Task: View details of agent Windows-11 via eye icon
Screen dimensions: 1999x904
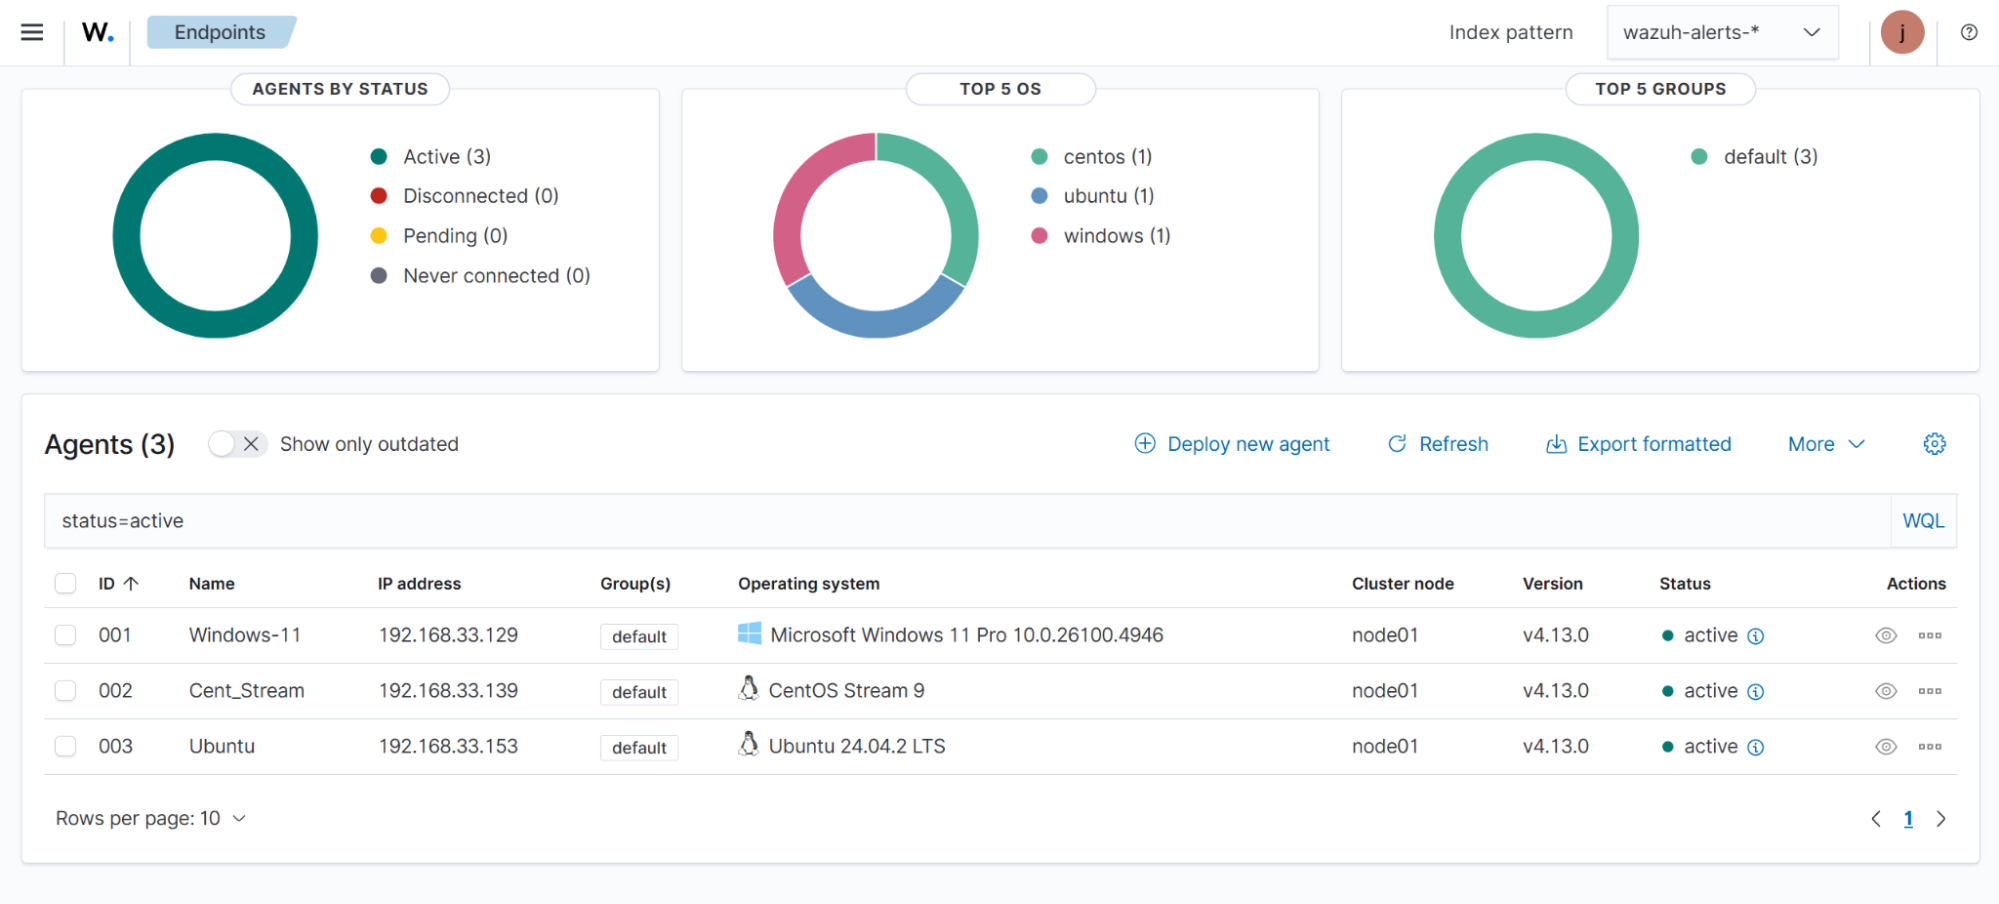Action: (1885, 634)
